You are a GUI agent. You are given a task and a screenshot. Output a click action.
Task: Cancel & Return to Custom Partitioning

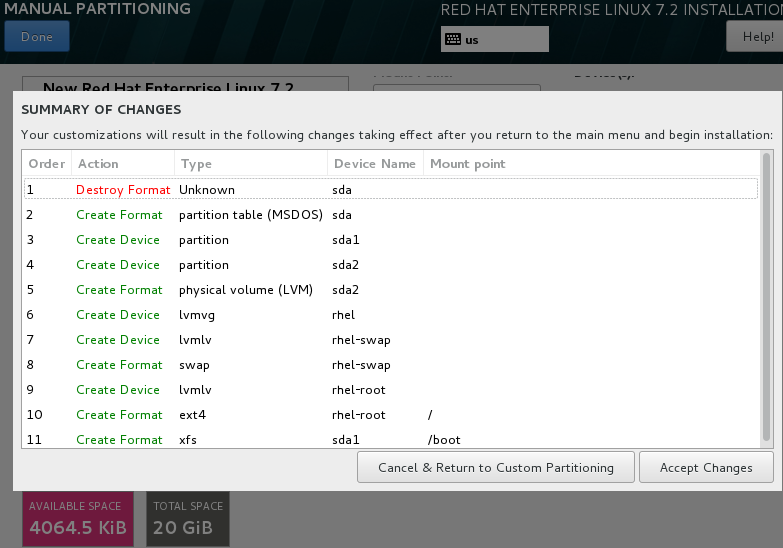(496, 468)
